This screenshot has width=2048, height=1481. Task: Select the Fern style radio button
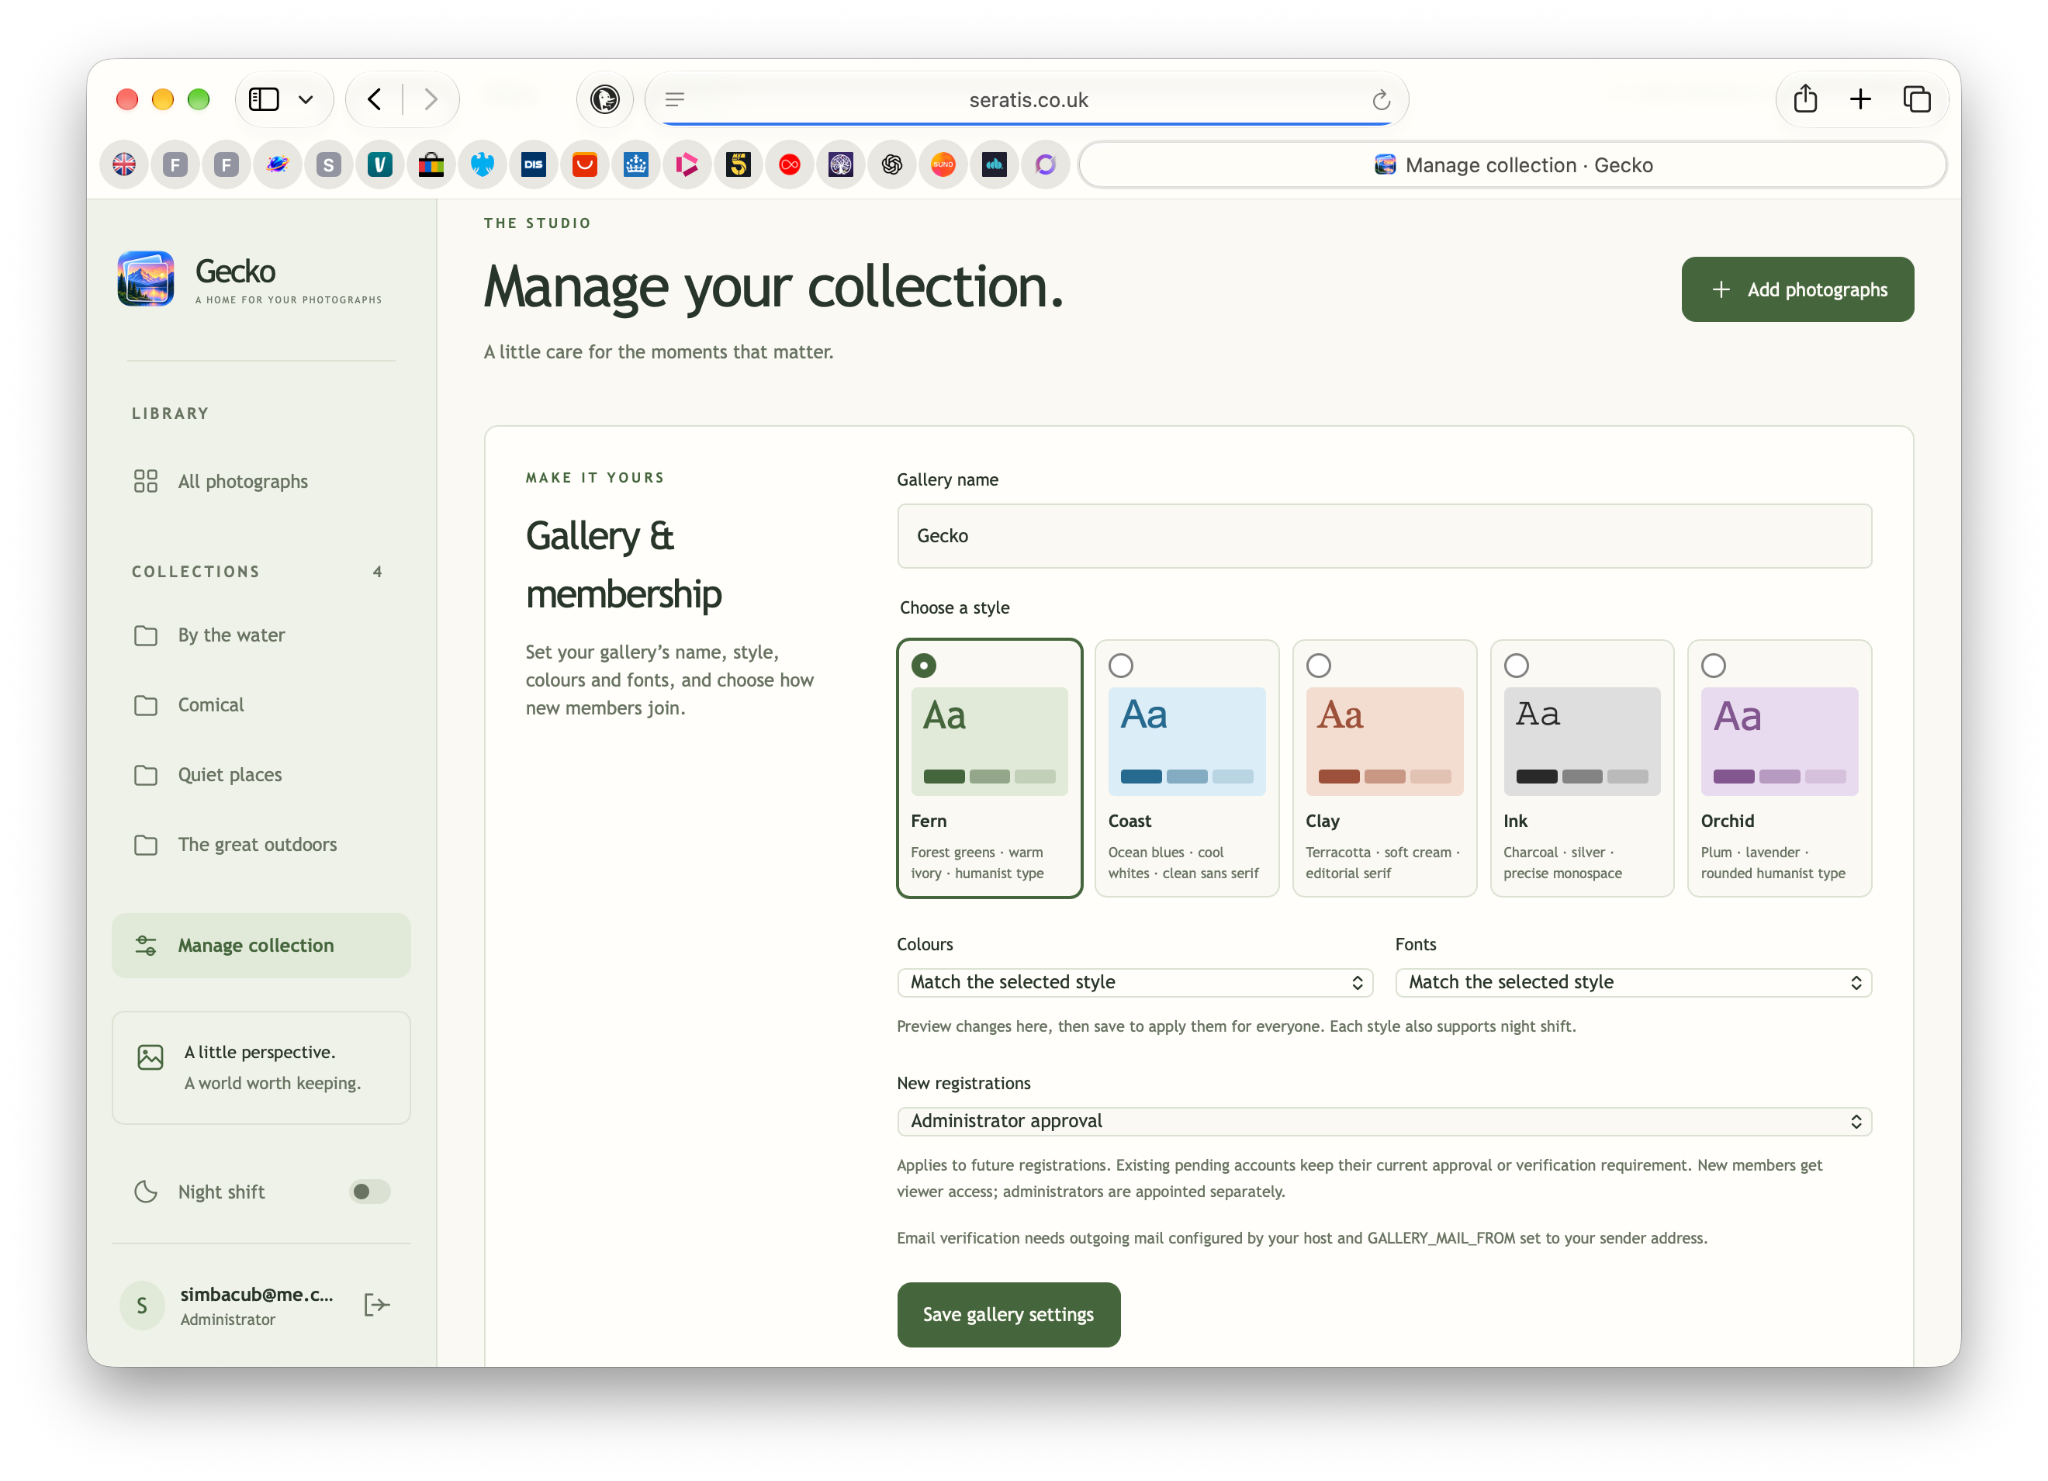tap(924, 665)
